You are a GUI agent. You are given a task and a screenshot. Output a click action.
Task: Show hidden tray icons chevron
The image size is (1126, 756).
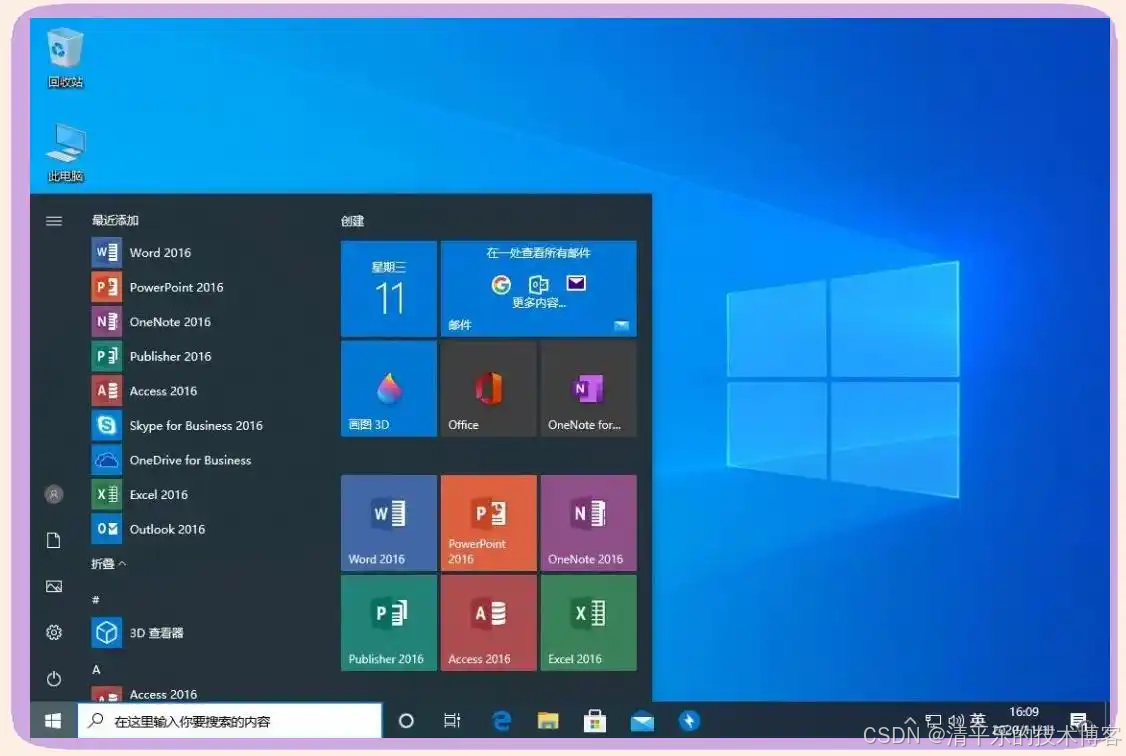coord(910,720)
